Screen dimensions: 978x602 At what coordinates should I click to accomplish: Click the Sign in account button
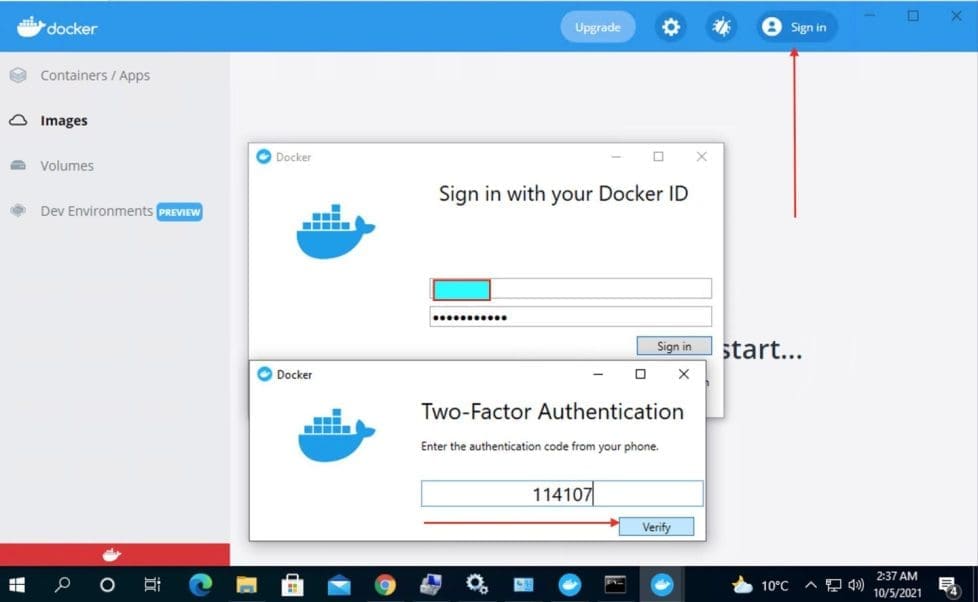797,27
